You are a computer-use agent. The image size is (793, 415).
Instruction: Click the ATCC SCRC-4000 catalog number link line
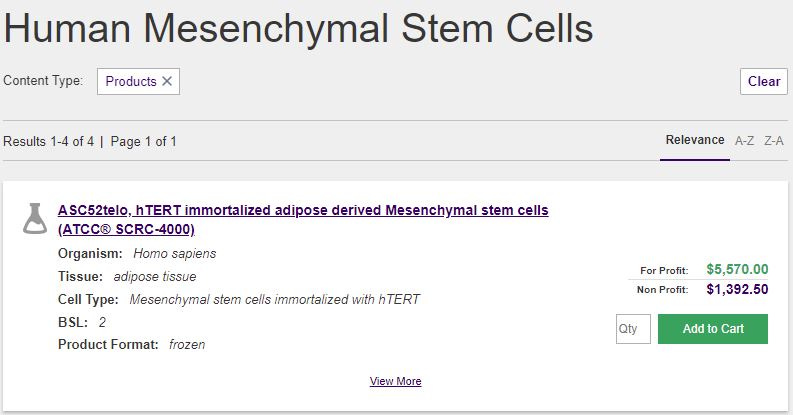[x=126, y=229]
